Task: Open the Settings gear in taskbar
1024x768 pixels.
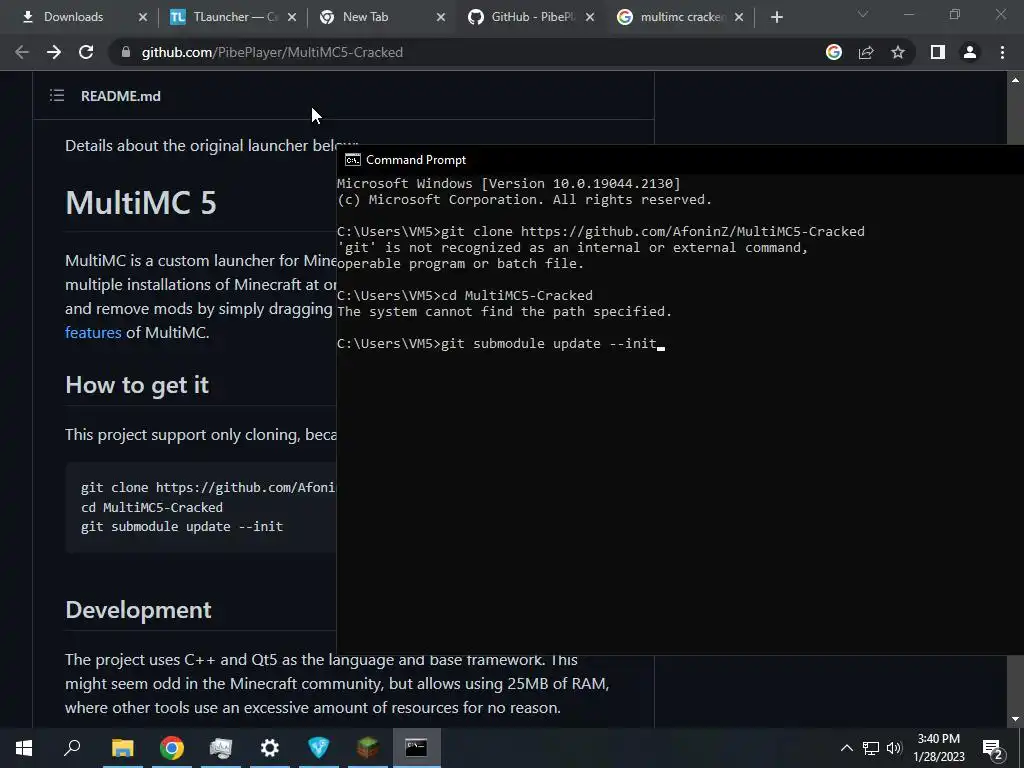Action: click(270, 748)
